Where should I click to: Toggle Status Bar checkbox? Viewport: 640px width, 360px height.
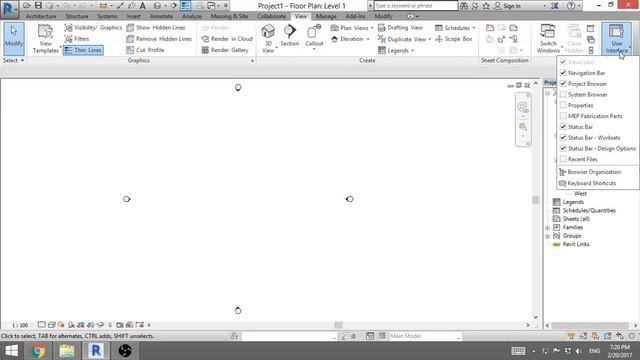pos(563,127)
